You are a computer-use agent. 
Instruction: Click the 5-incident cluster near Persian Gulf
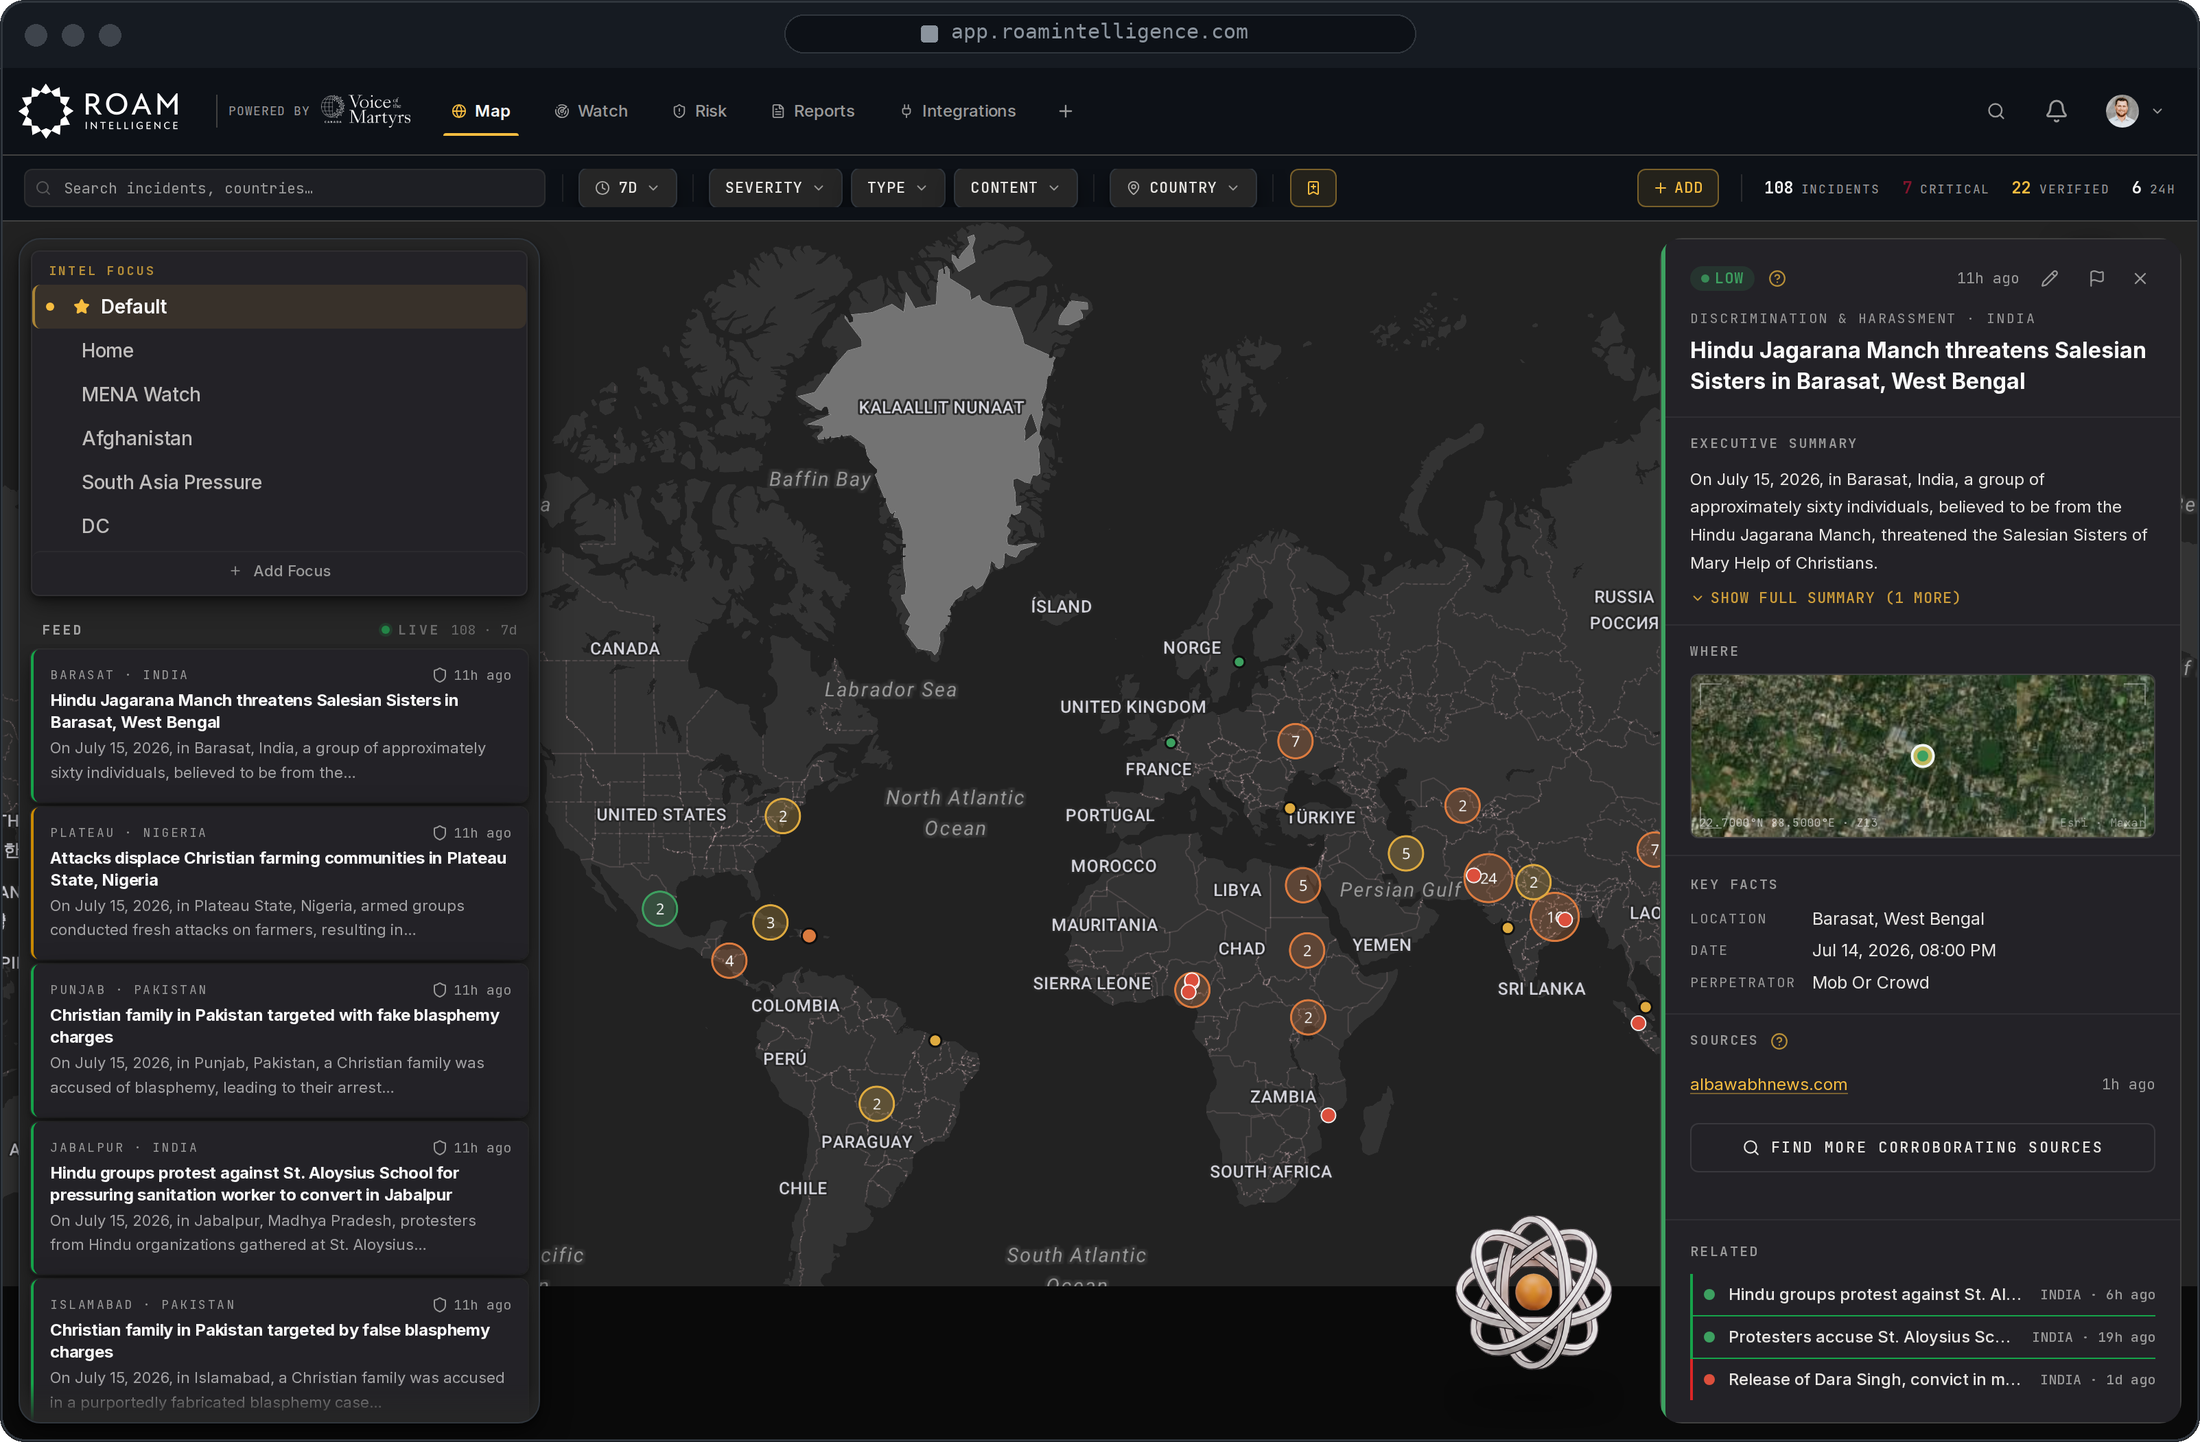[1405, 853]
